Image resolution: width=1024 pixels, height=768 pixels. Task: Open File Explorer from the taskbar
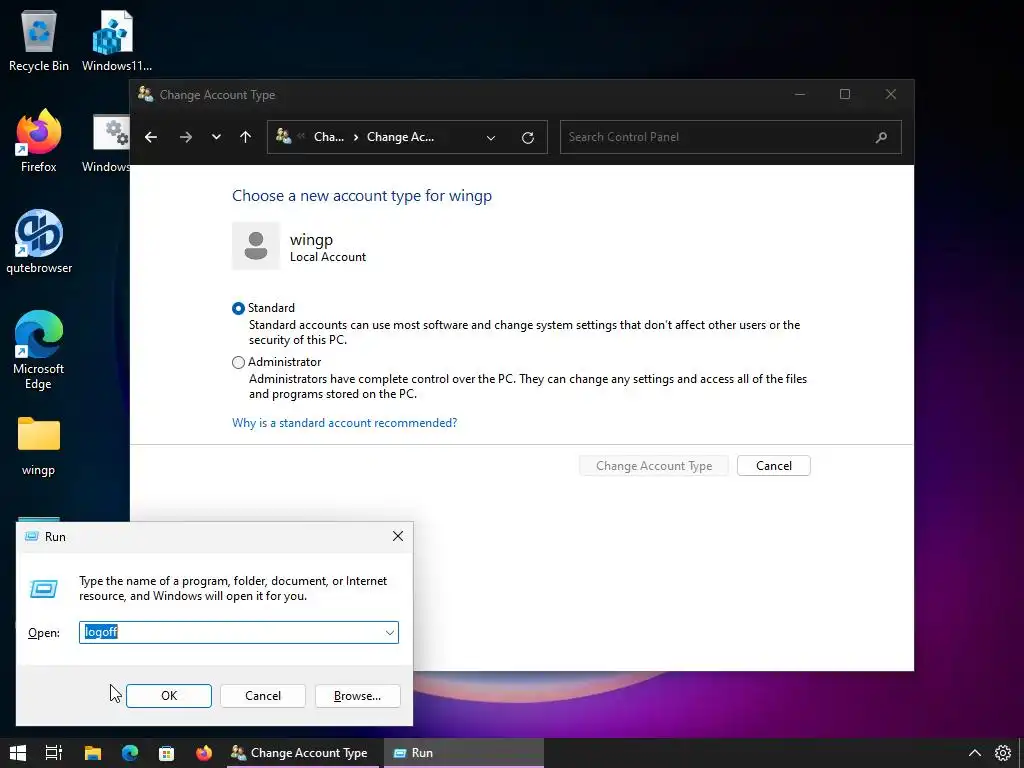click(93, 753)
